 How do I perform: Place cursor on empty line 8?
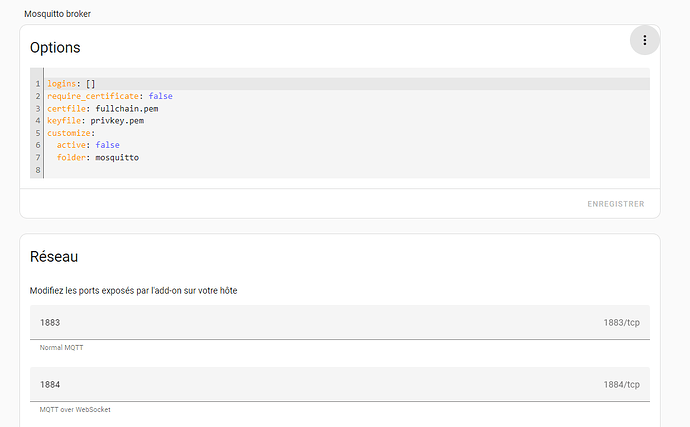coord(200,170)
